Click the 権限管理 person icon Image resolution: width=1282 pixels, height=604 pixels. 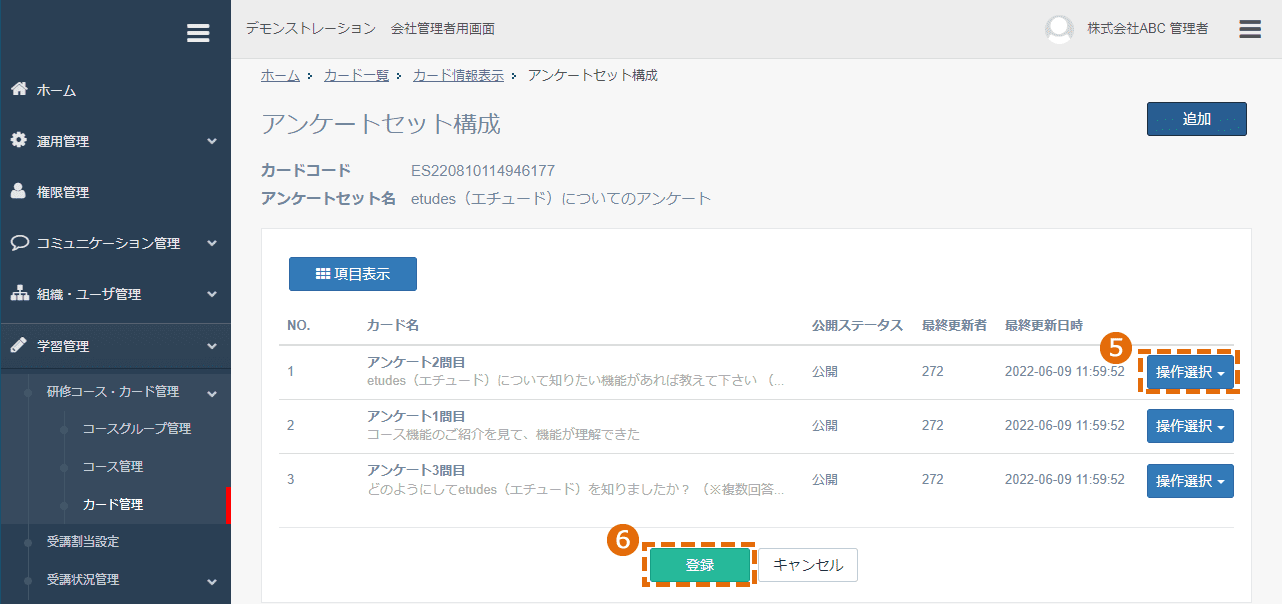[x=19, y=191]
